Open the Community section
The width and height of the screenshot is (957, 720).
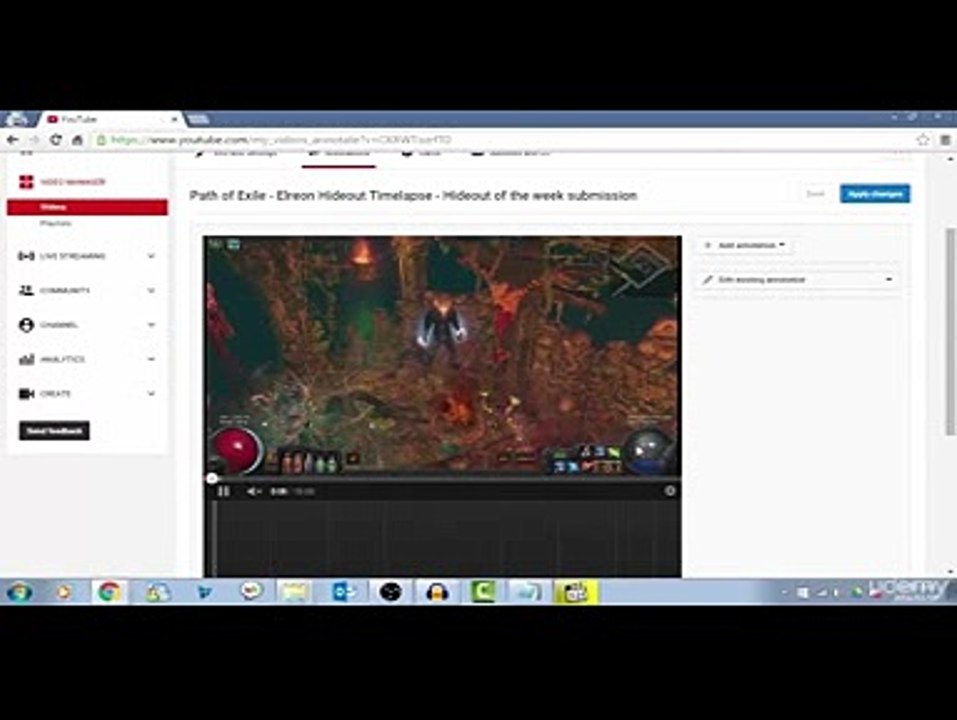(x=65, y=290)
